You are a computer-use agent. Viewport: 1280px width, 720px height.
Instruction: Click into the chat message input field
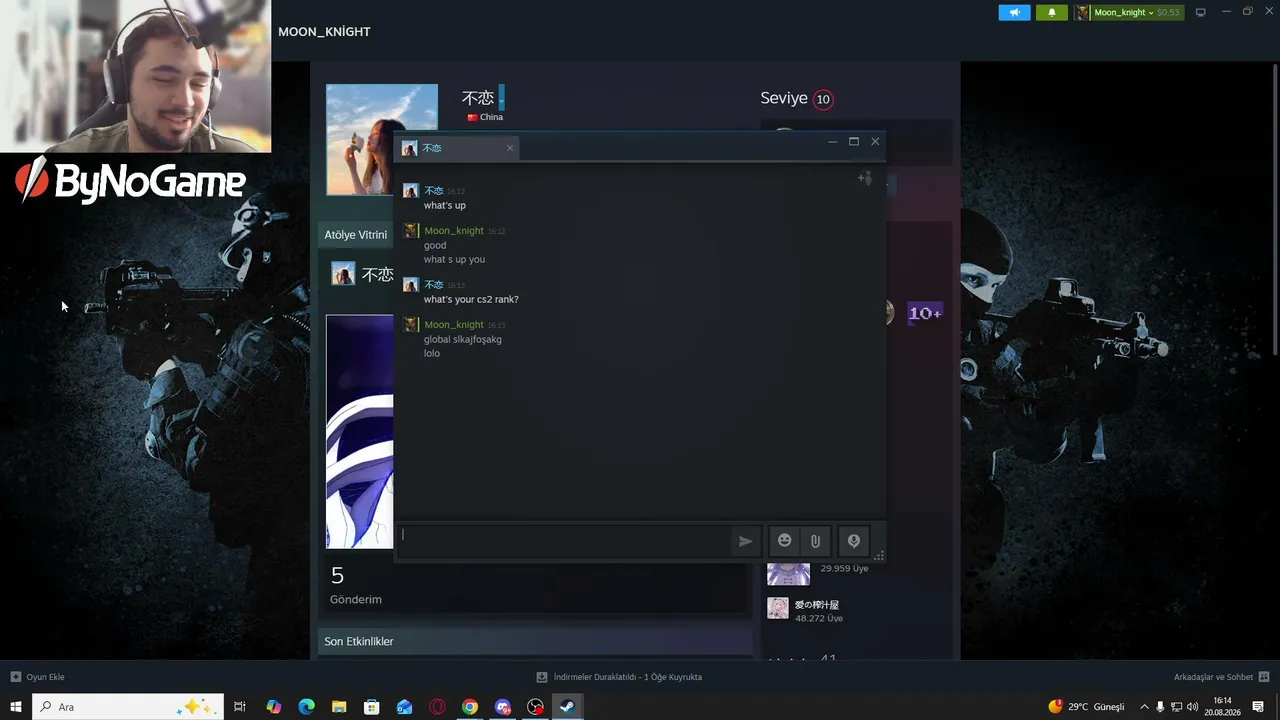pos(563,541)
